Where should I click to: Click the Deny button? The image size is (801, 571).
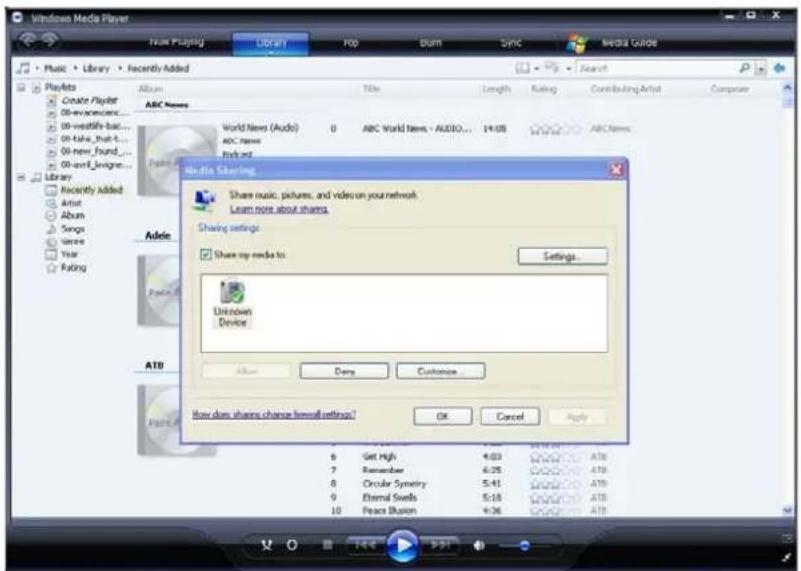coord(344,371)
